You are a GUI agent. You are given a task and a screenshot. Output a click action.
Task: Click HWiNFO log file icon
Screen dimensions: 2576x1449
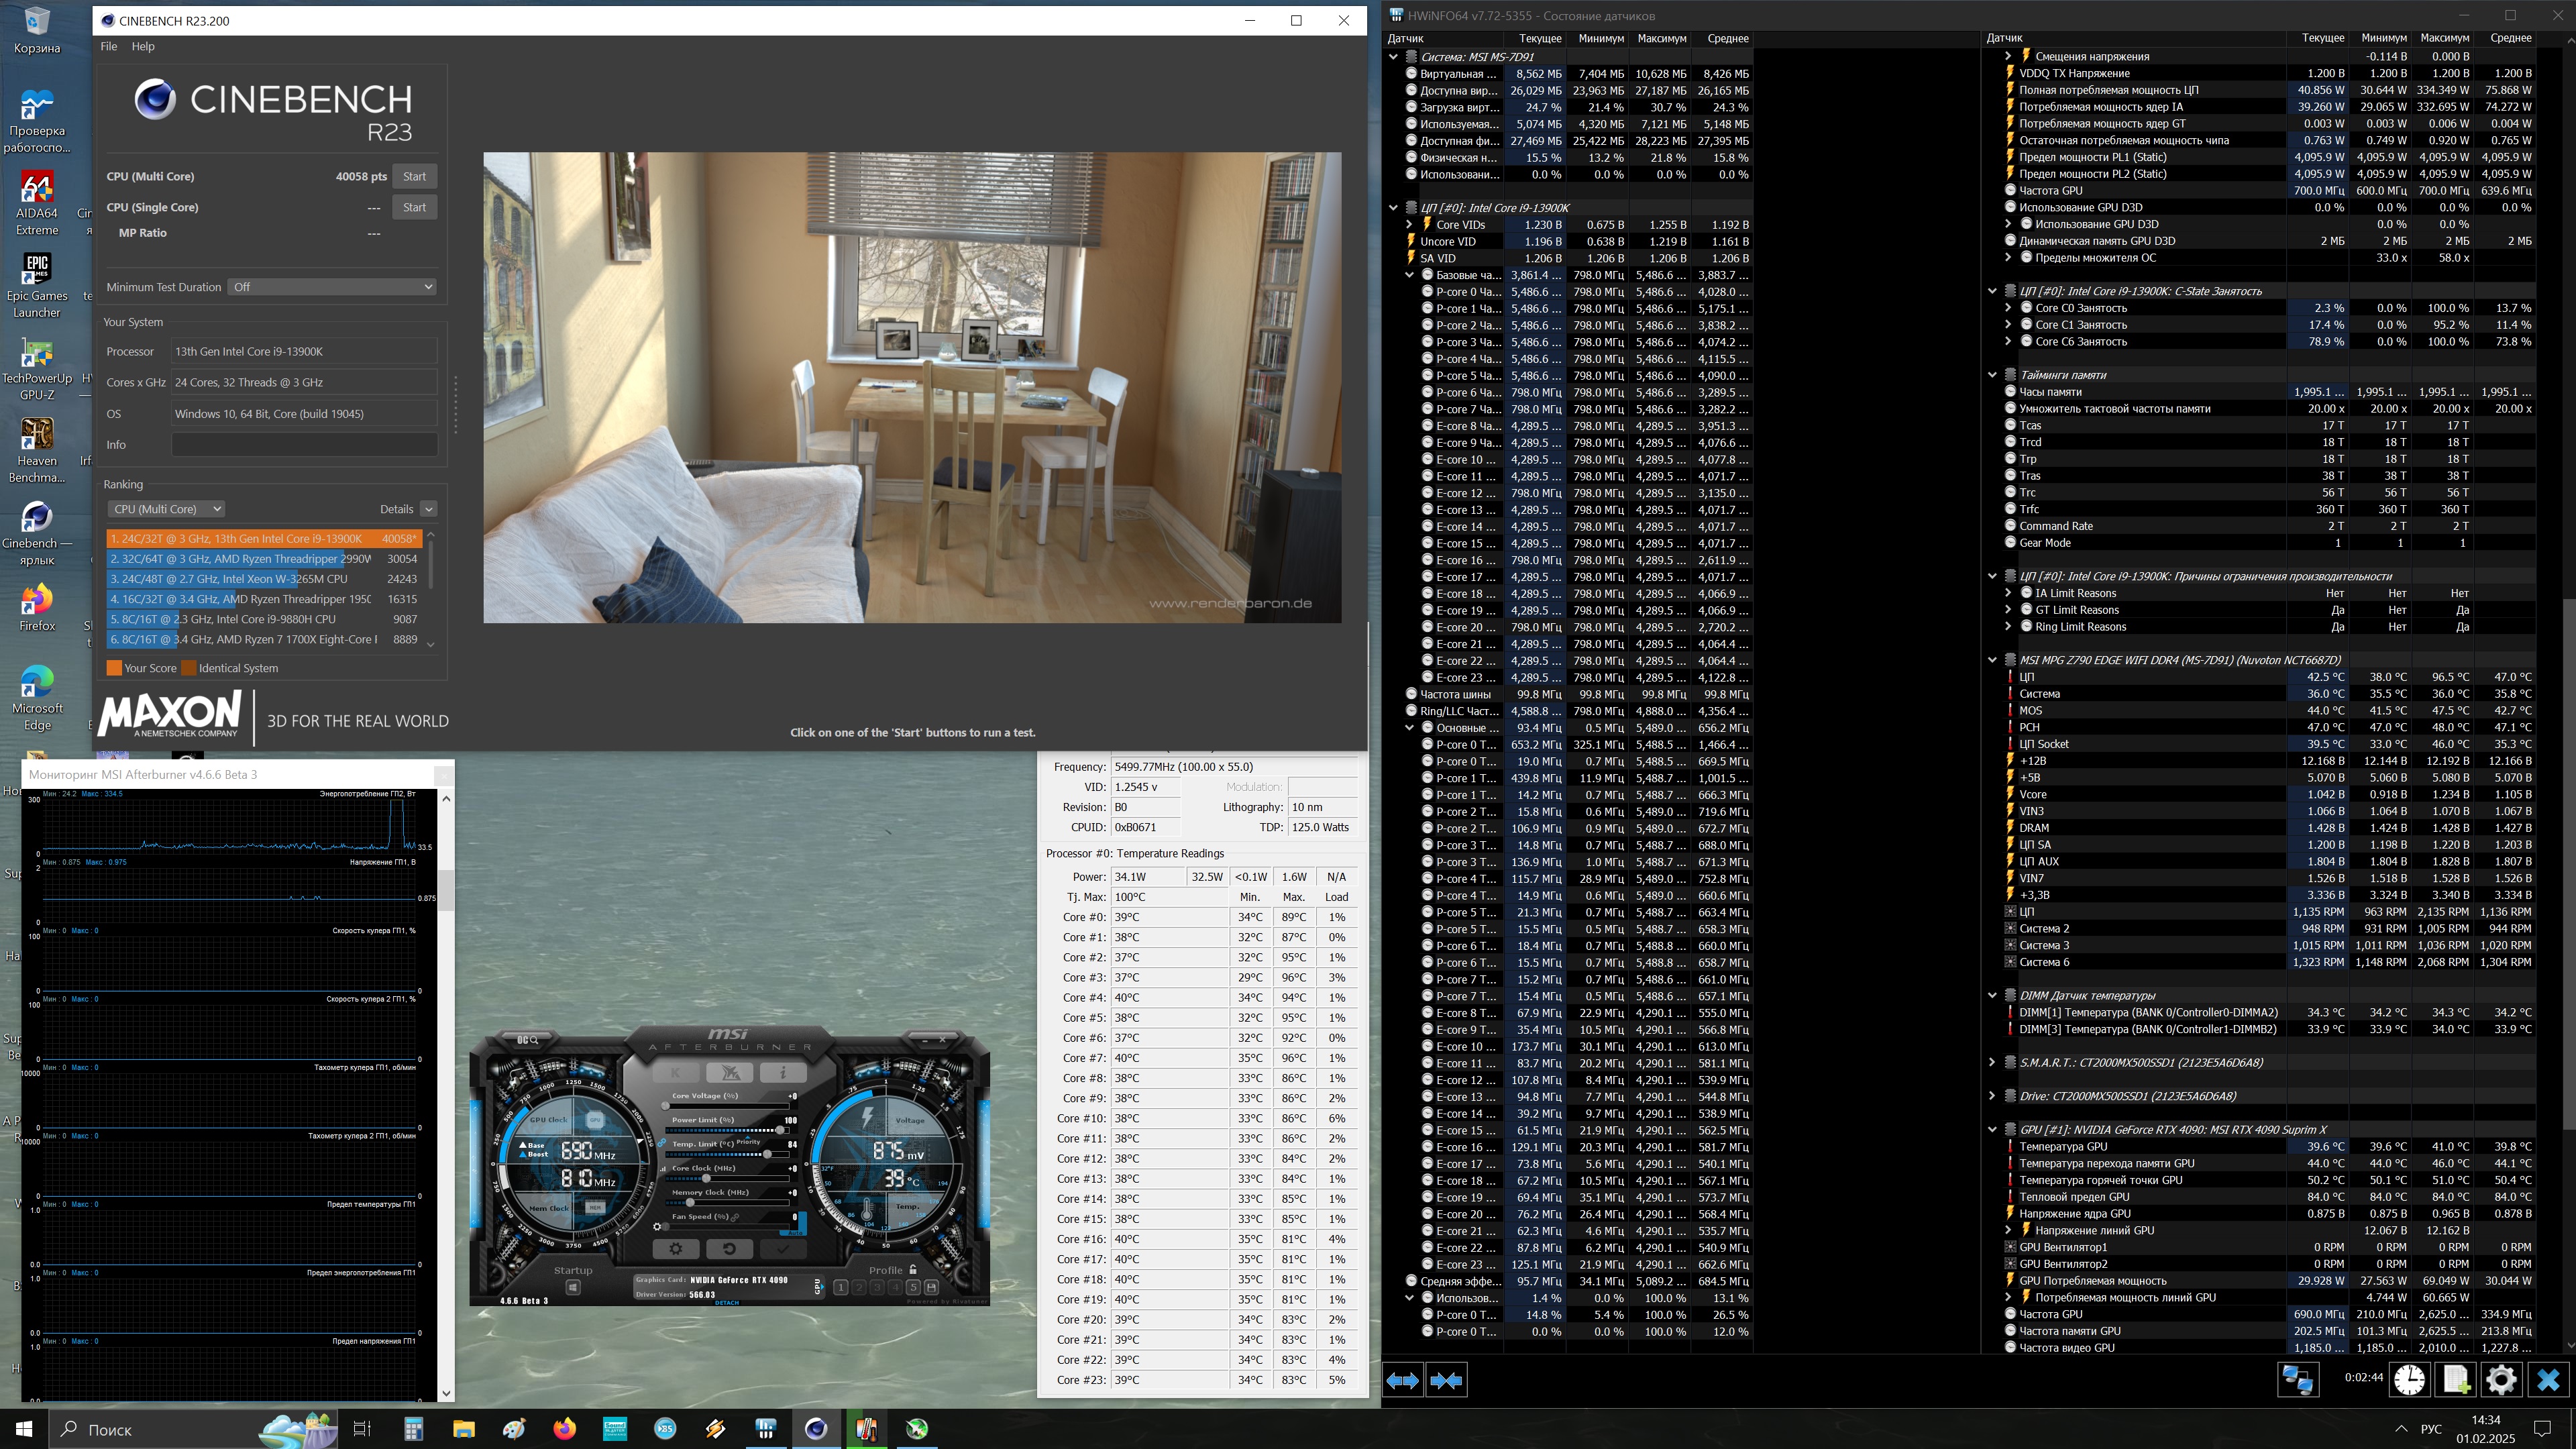point(2456,1380)
